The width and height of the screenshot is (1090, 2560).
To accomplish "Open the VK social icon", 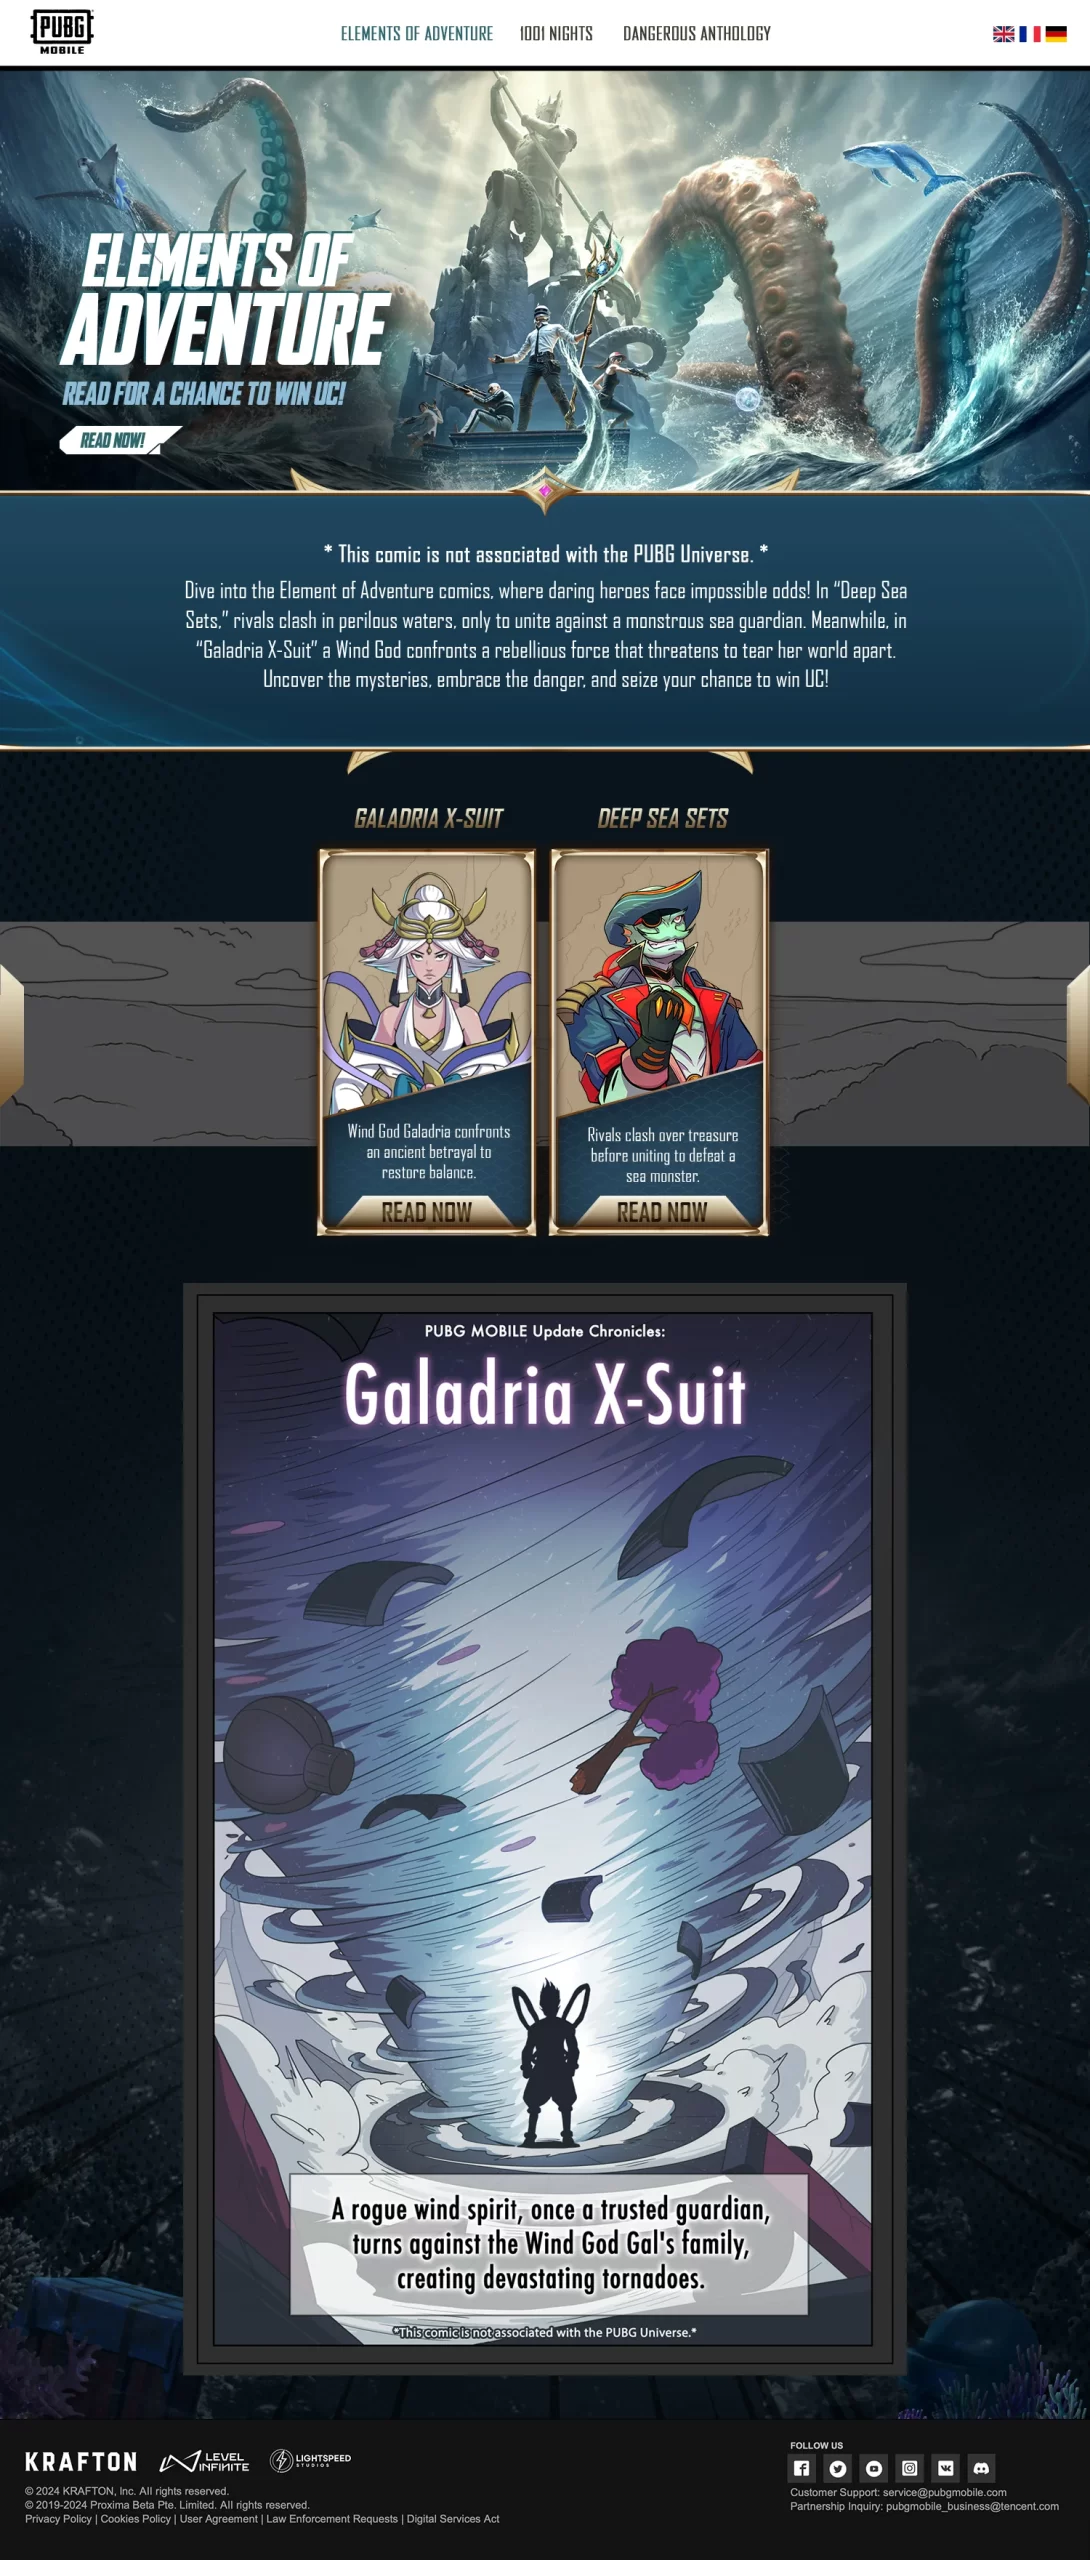I will pyautogui.click(x=946, y=2468).
